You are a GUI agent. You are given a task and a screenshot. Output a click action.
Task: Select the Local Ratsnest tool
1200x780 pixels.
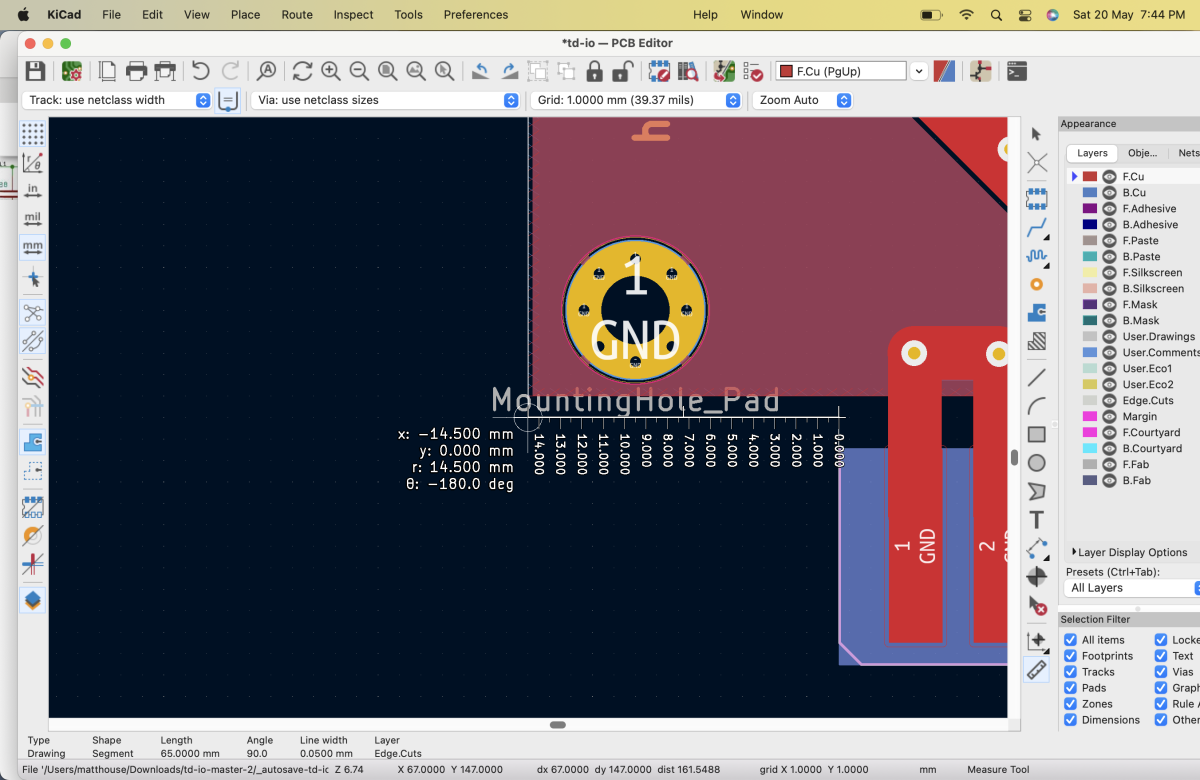[1037, 163]
